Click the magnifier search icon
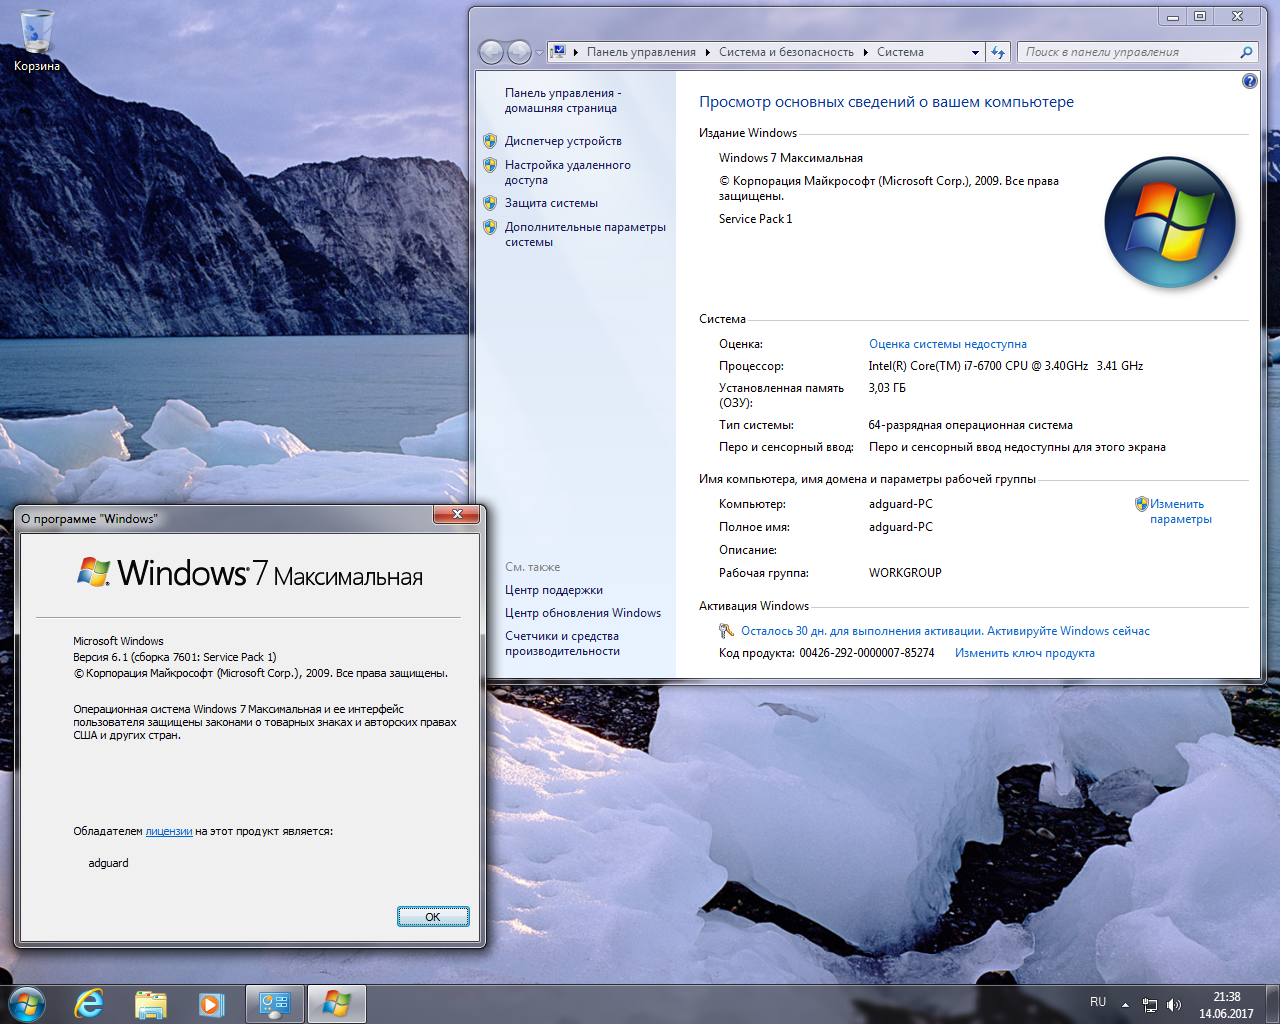Image resolution: width=1280 pixels, height=1024 pixels. click(1246, 52)
